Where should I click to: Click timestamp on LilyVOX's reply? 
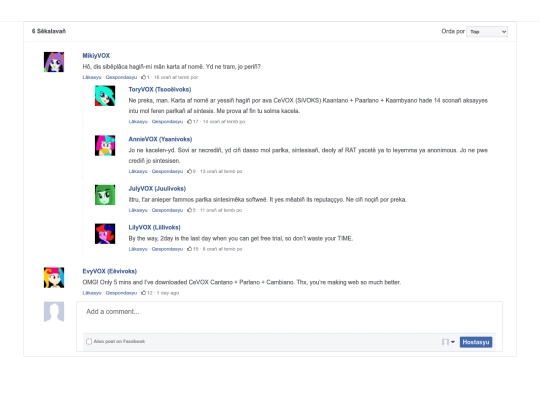222,249
